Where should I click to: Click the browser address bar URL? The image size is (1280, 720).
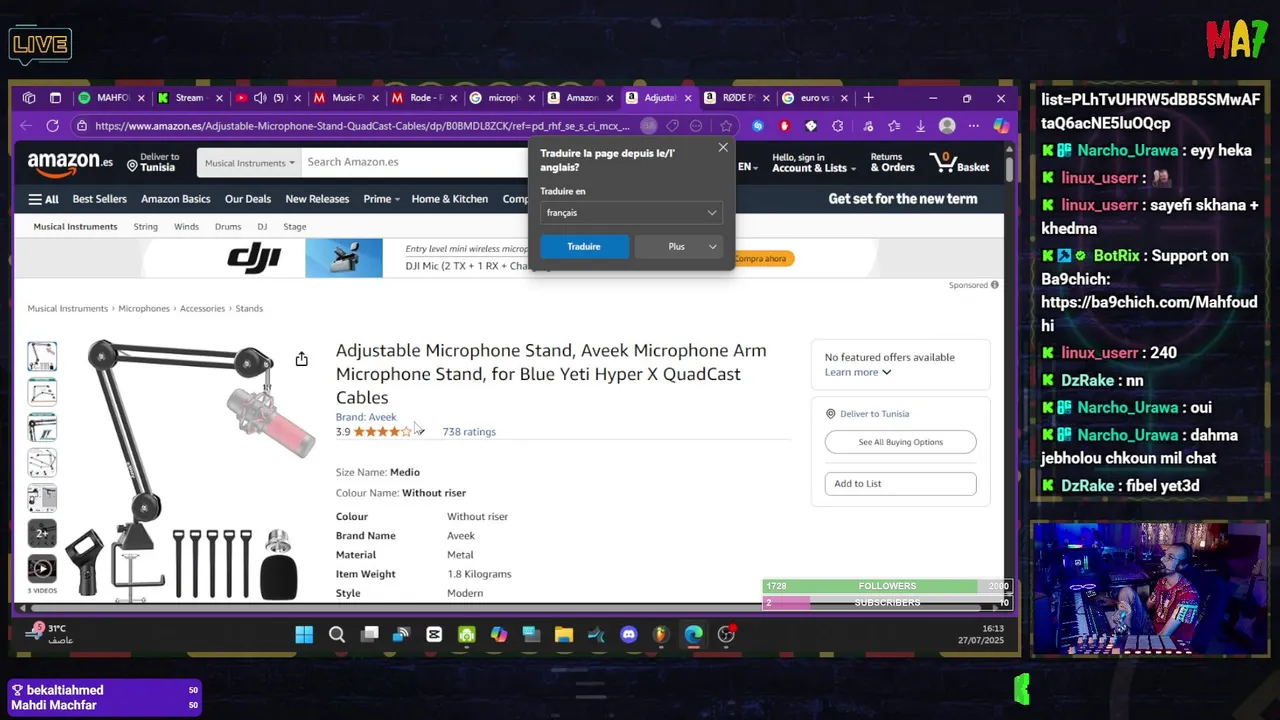[362, 126]
